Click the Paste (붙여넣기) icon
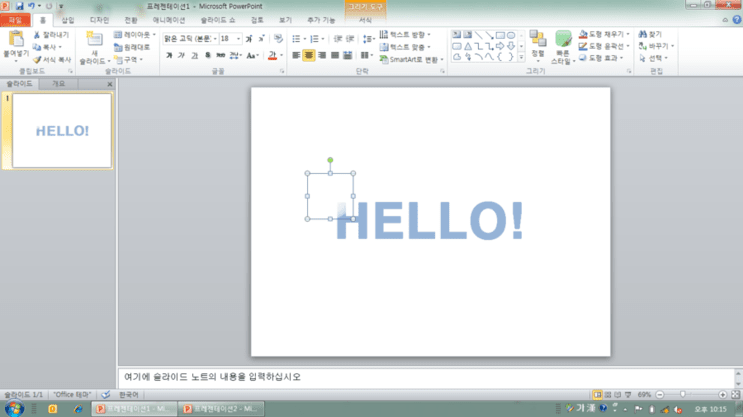Image resolution: width=743 pixels, height=417 pixels. 16,39
